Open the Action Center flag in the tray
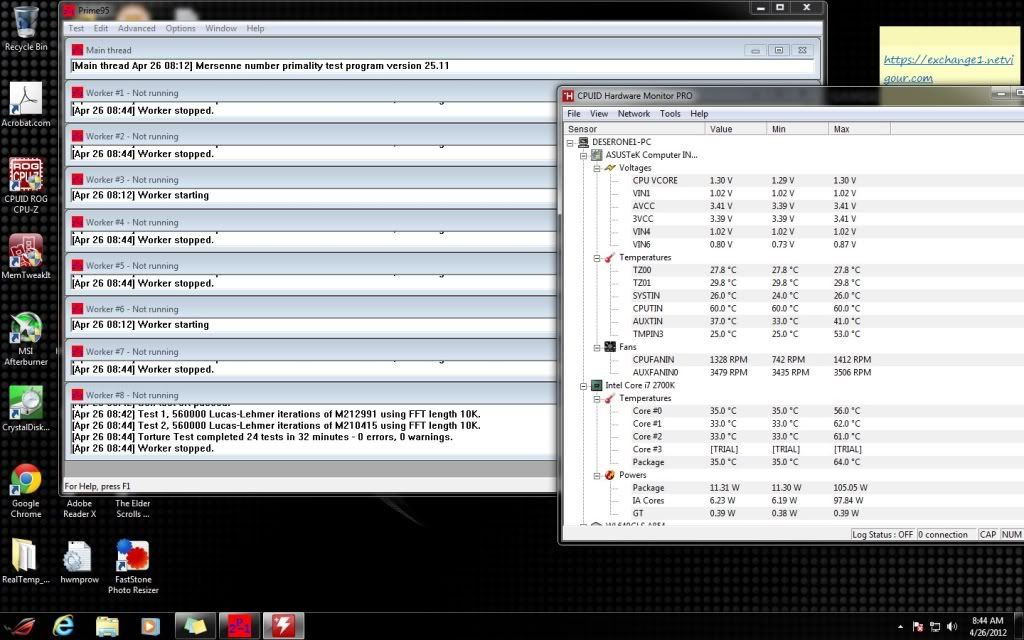The height and width of the screenshot is (640, 1024). point(918,627)
